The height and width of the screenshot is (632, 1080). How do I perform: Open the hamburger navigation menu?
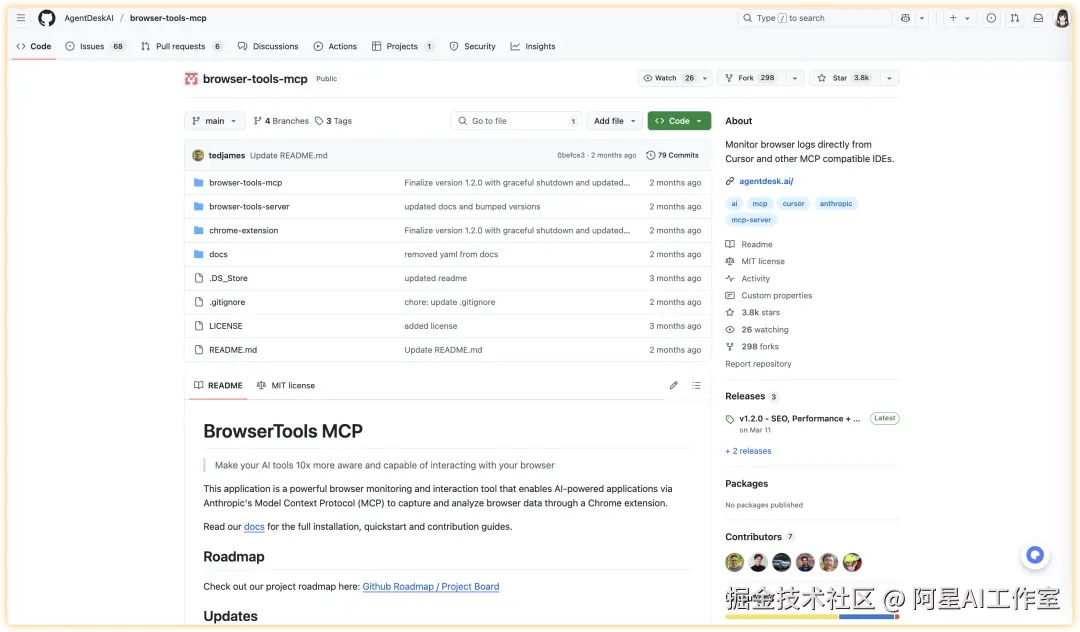click(x=21, y=18)
